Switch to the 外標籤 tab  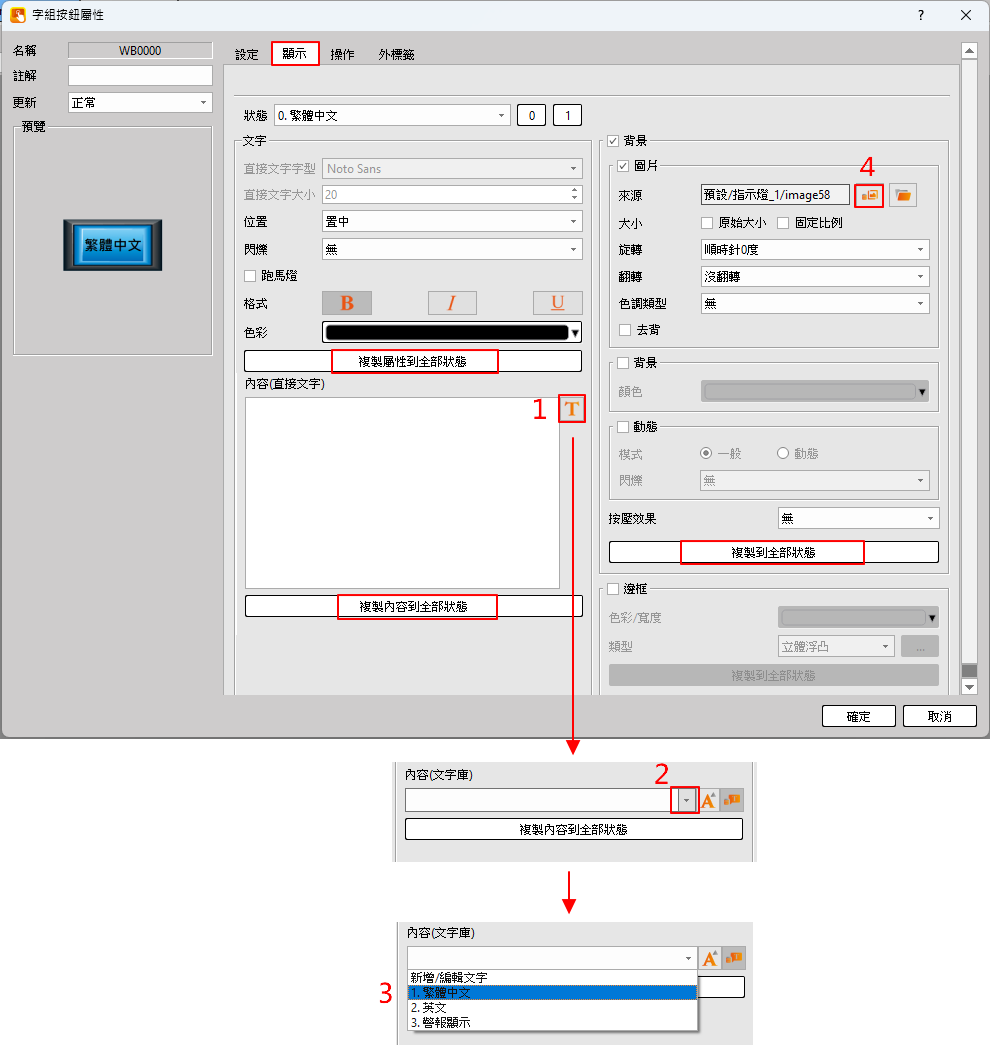point(396,55)
